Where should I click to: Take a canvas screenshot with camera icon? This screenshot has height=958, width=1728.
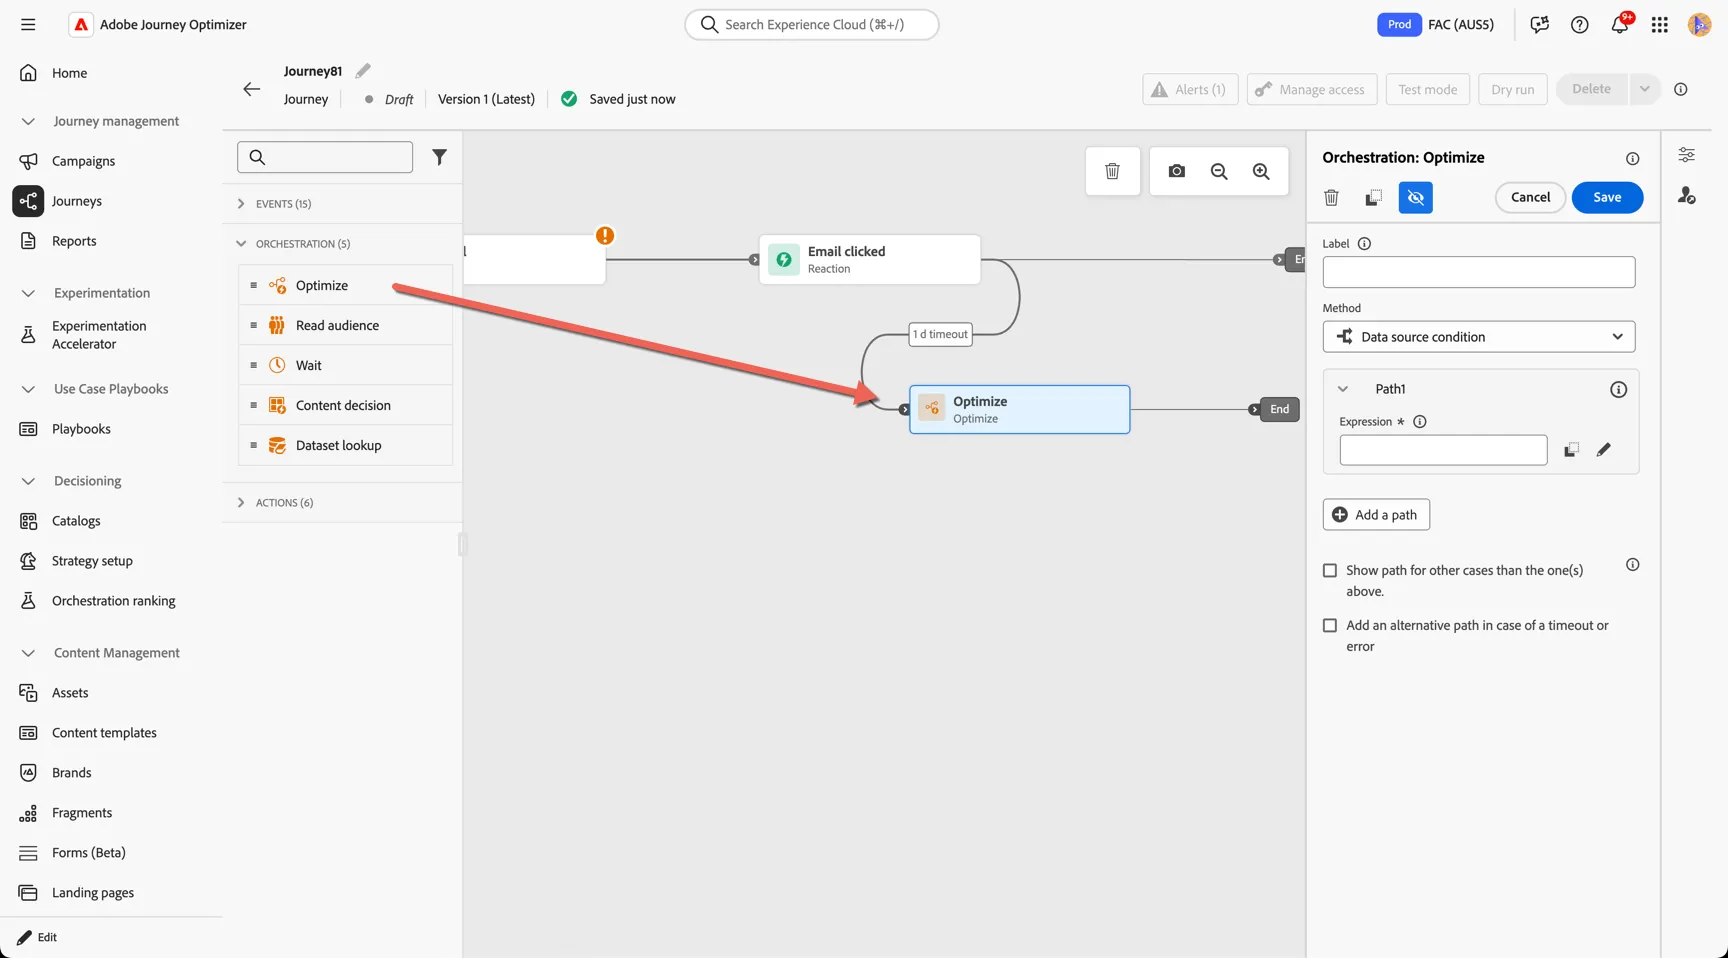[x=1176, y=171]
